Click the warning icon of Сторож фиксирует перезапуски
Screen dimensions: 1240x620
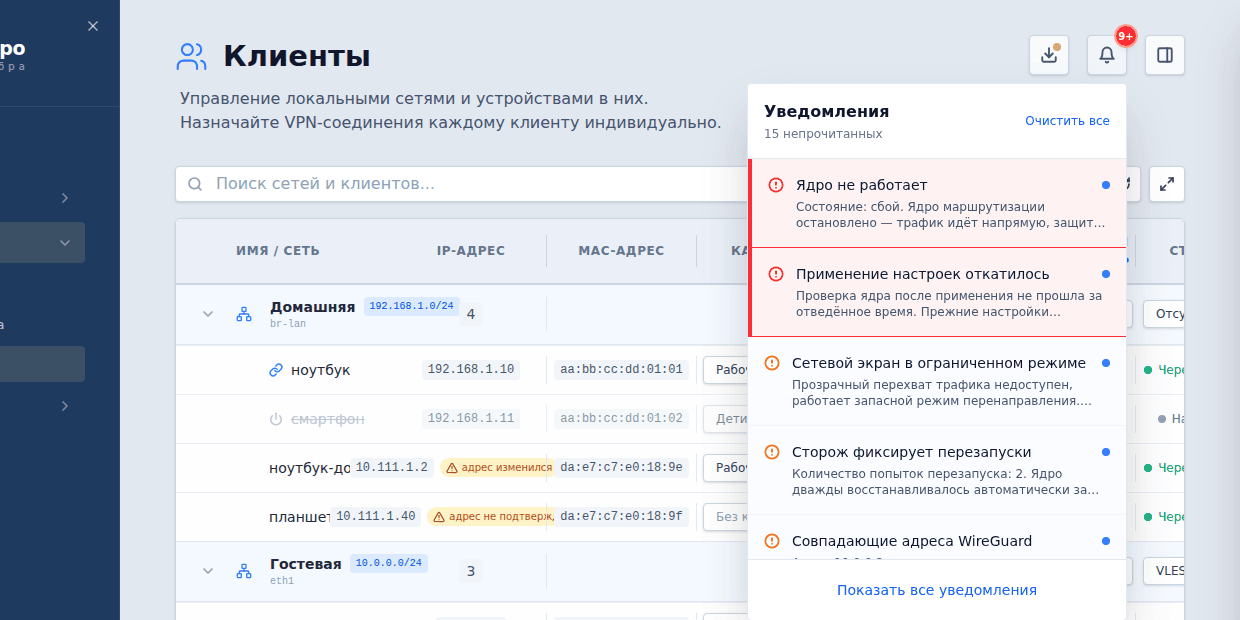click(772, 452)
